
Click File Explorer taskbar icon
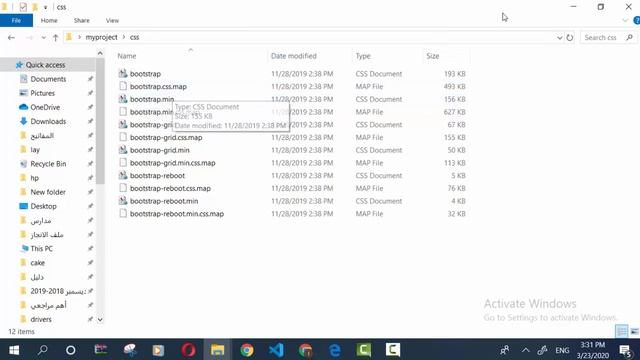click(x=218, y=350)
